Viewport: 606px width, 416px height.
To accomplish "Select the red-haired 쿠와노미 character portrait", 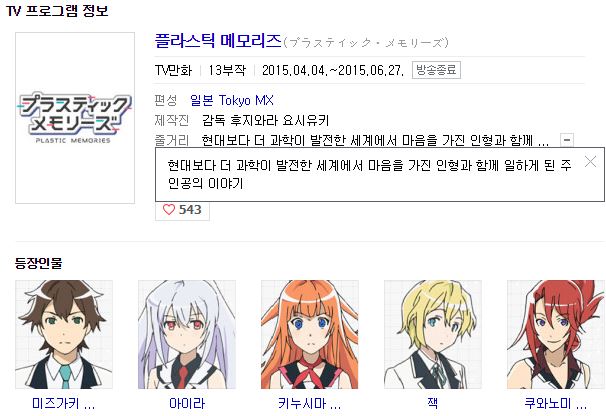I will [555, 334].
